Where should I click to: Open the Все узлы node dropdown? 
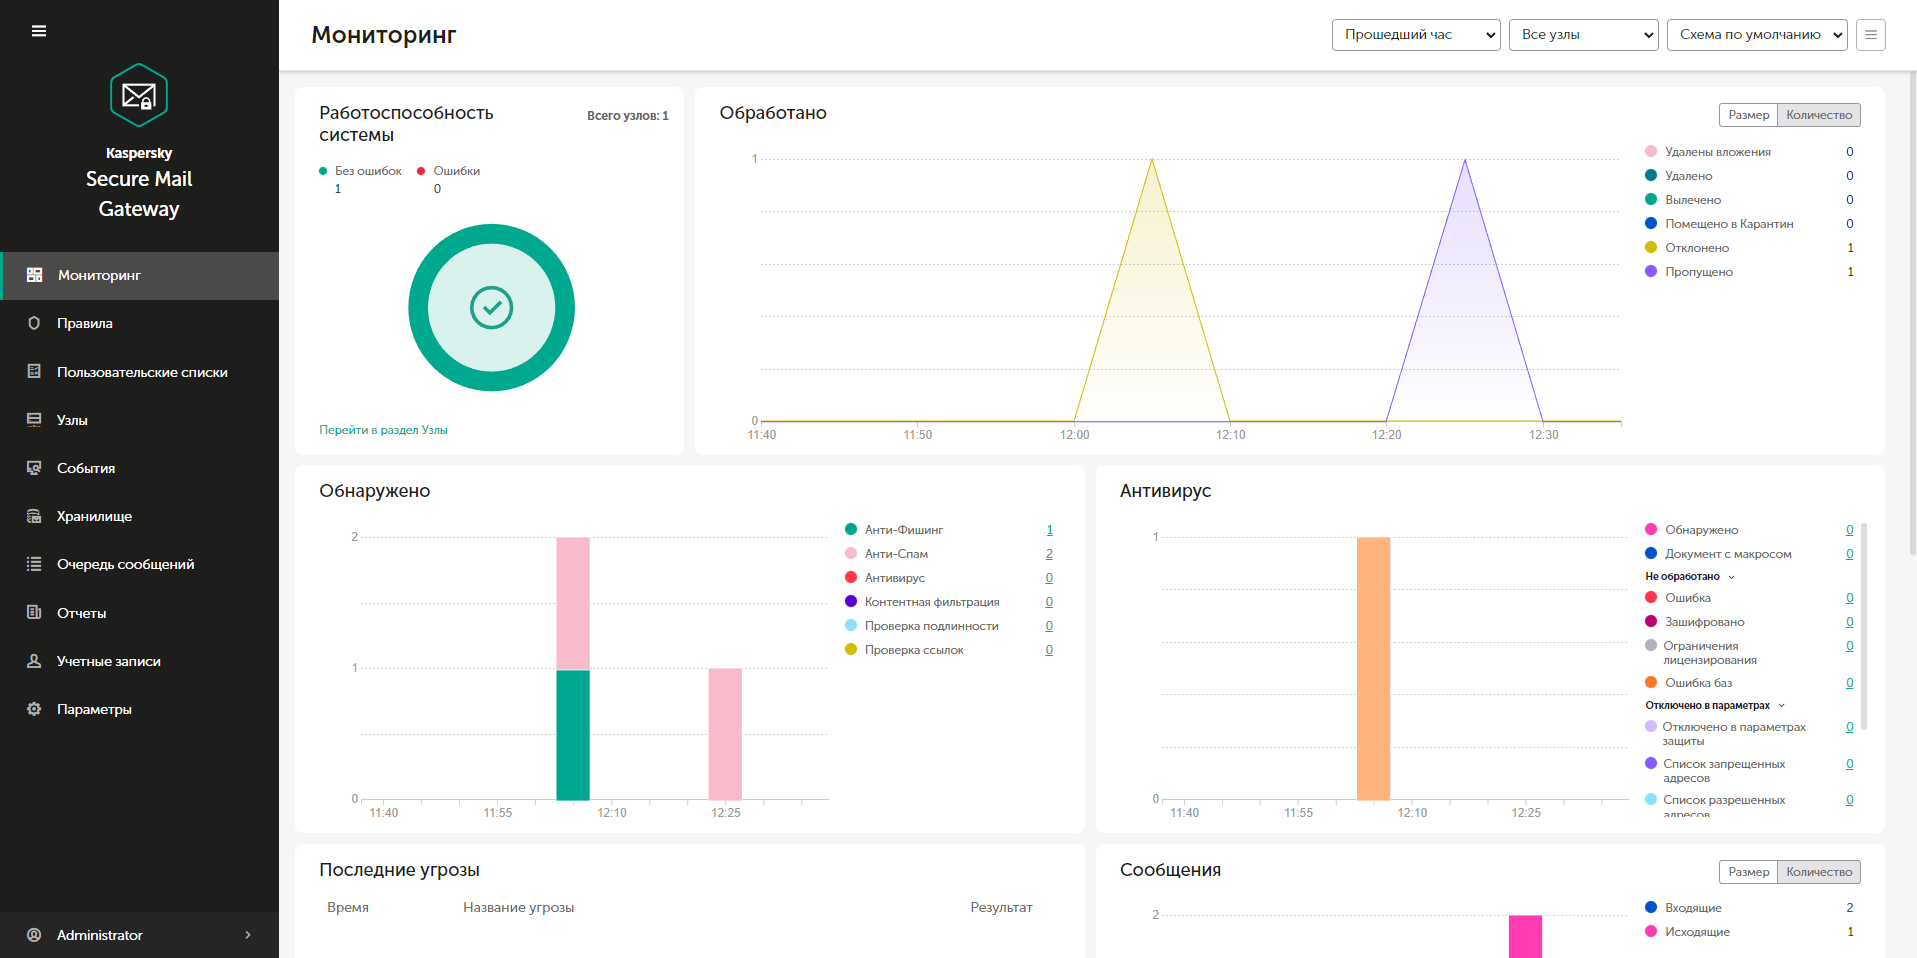[x=1583, y=35]
